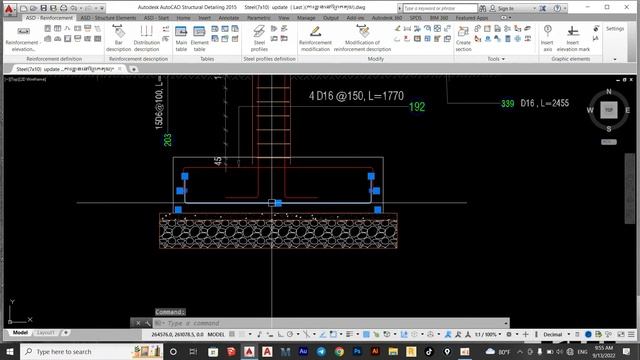Click the Reinforcement elevation tool
The image size is (640, 360).
23,39
